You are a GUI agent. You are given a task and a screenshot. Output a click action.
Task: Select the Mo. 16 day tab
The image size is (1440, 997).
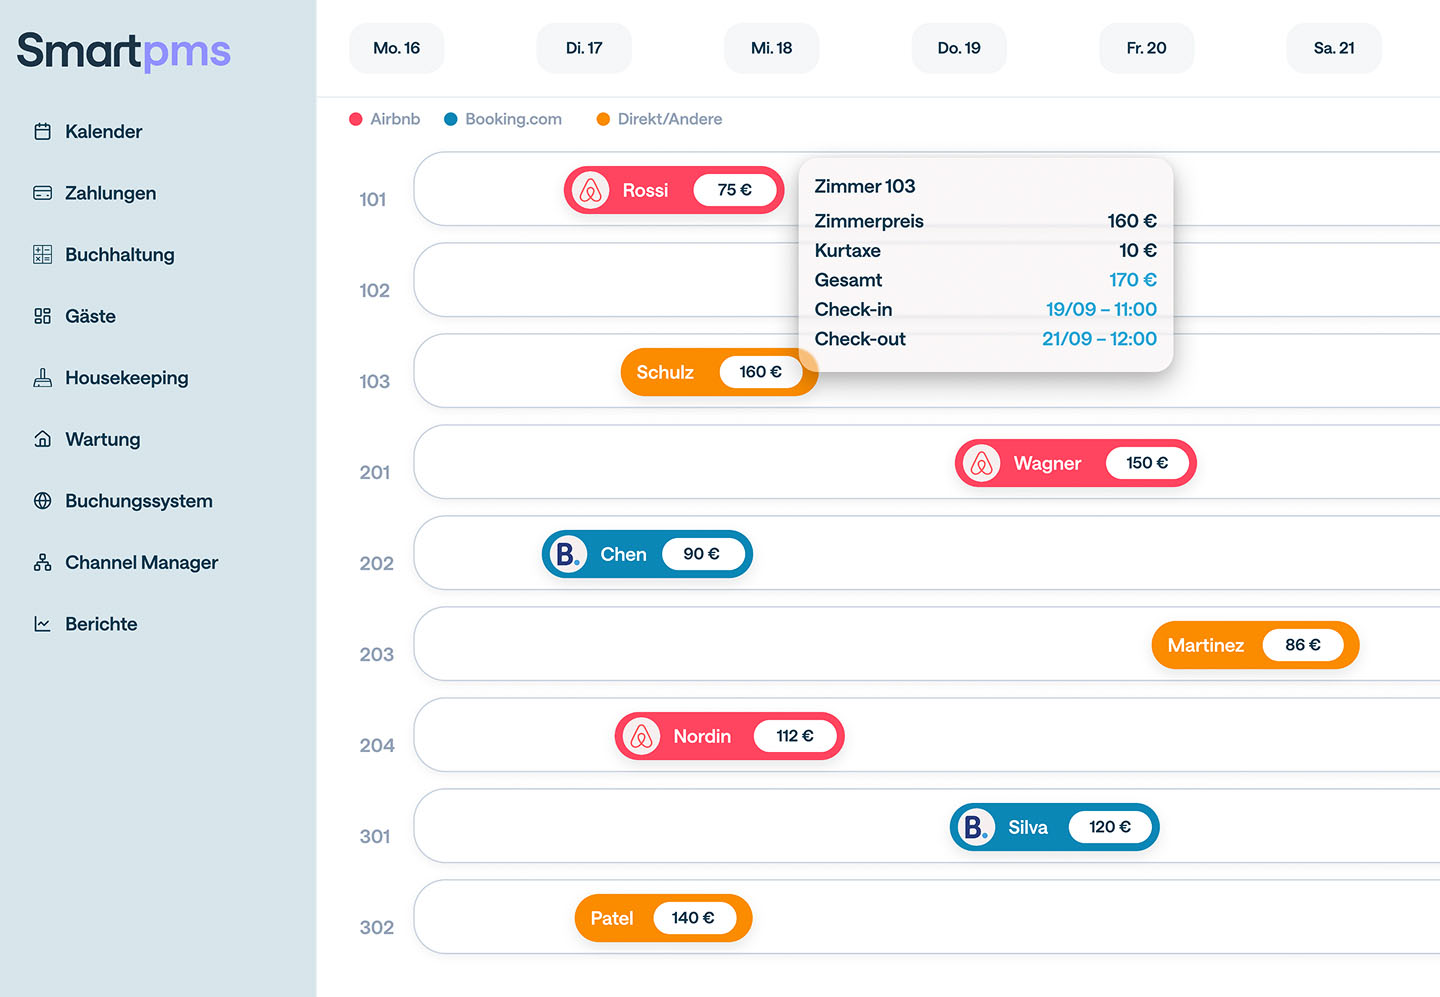pos(396,48)
